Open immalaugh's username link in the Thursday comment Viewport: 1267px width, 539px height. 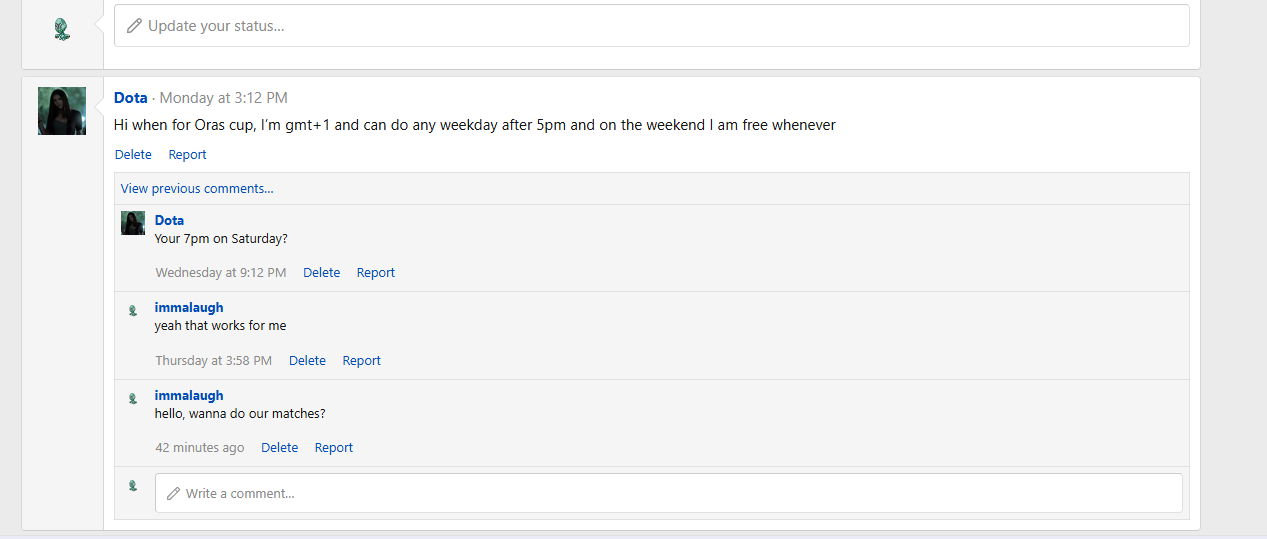(189, 307)
